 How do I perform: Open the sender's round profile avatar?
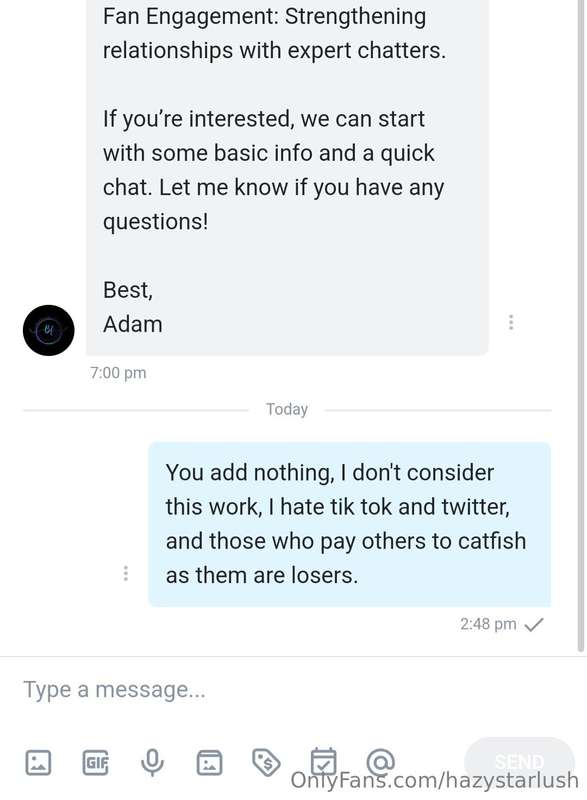[48, 330]
